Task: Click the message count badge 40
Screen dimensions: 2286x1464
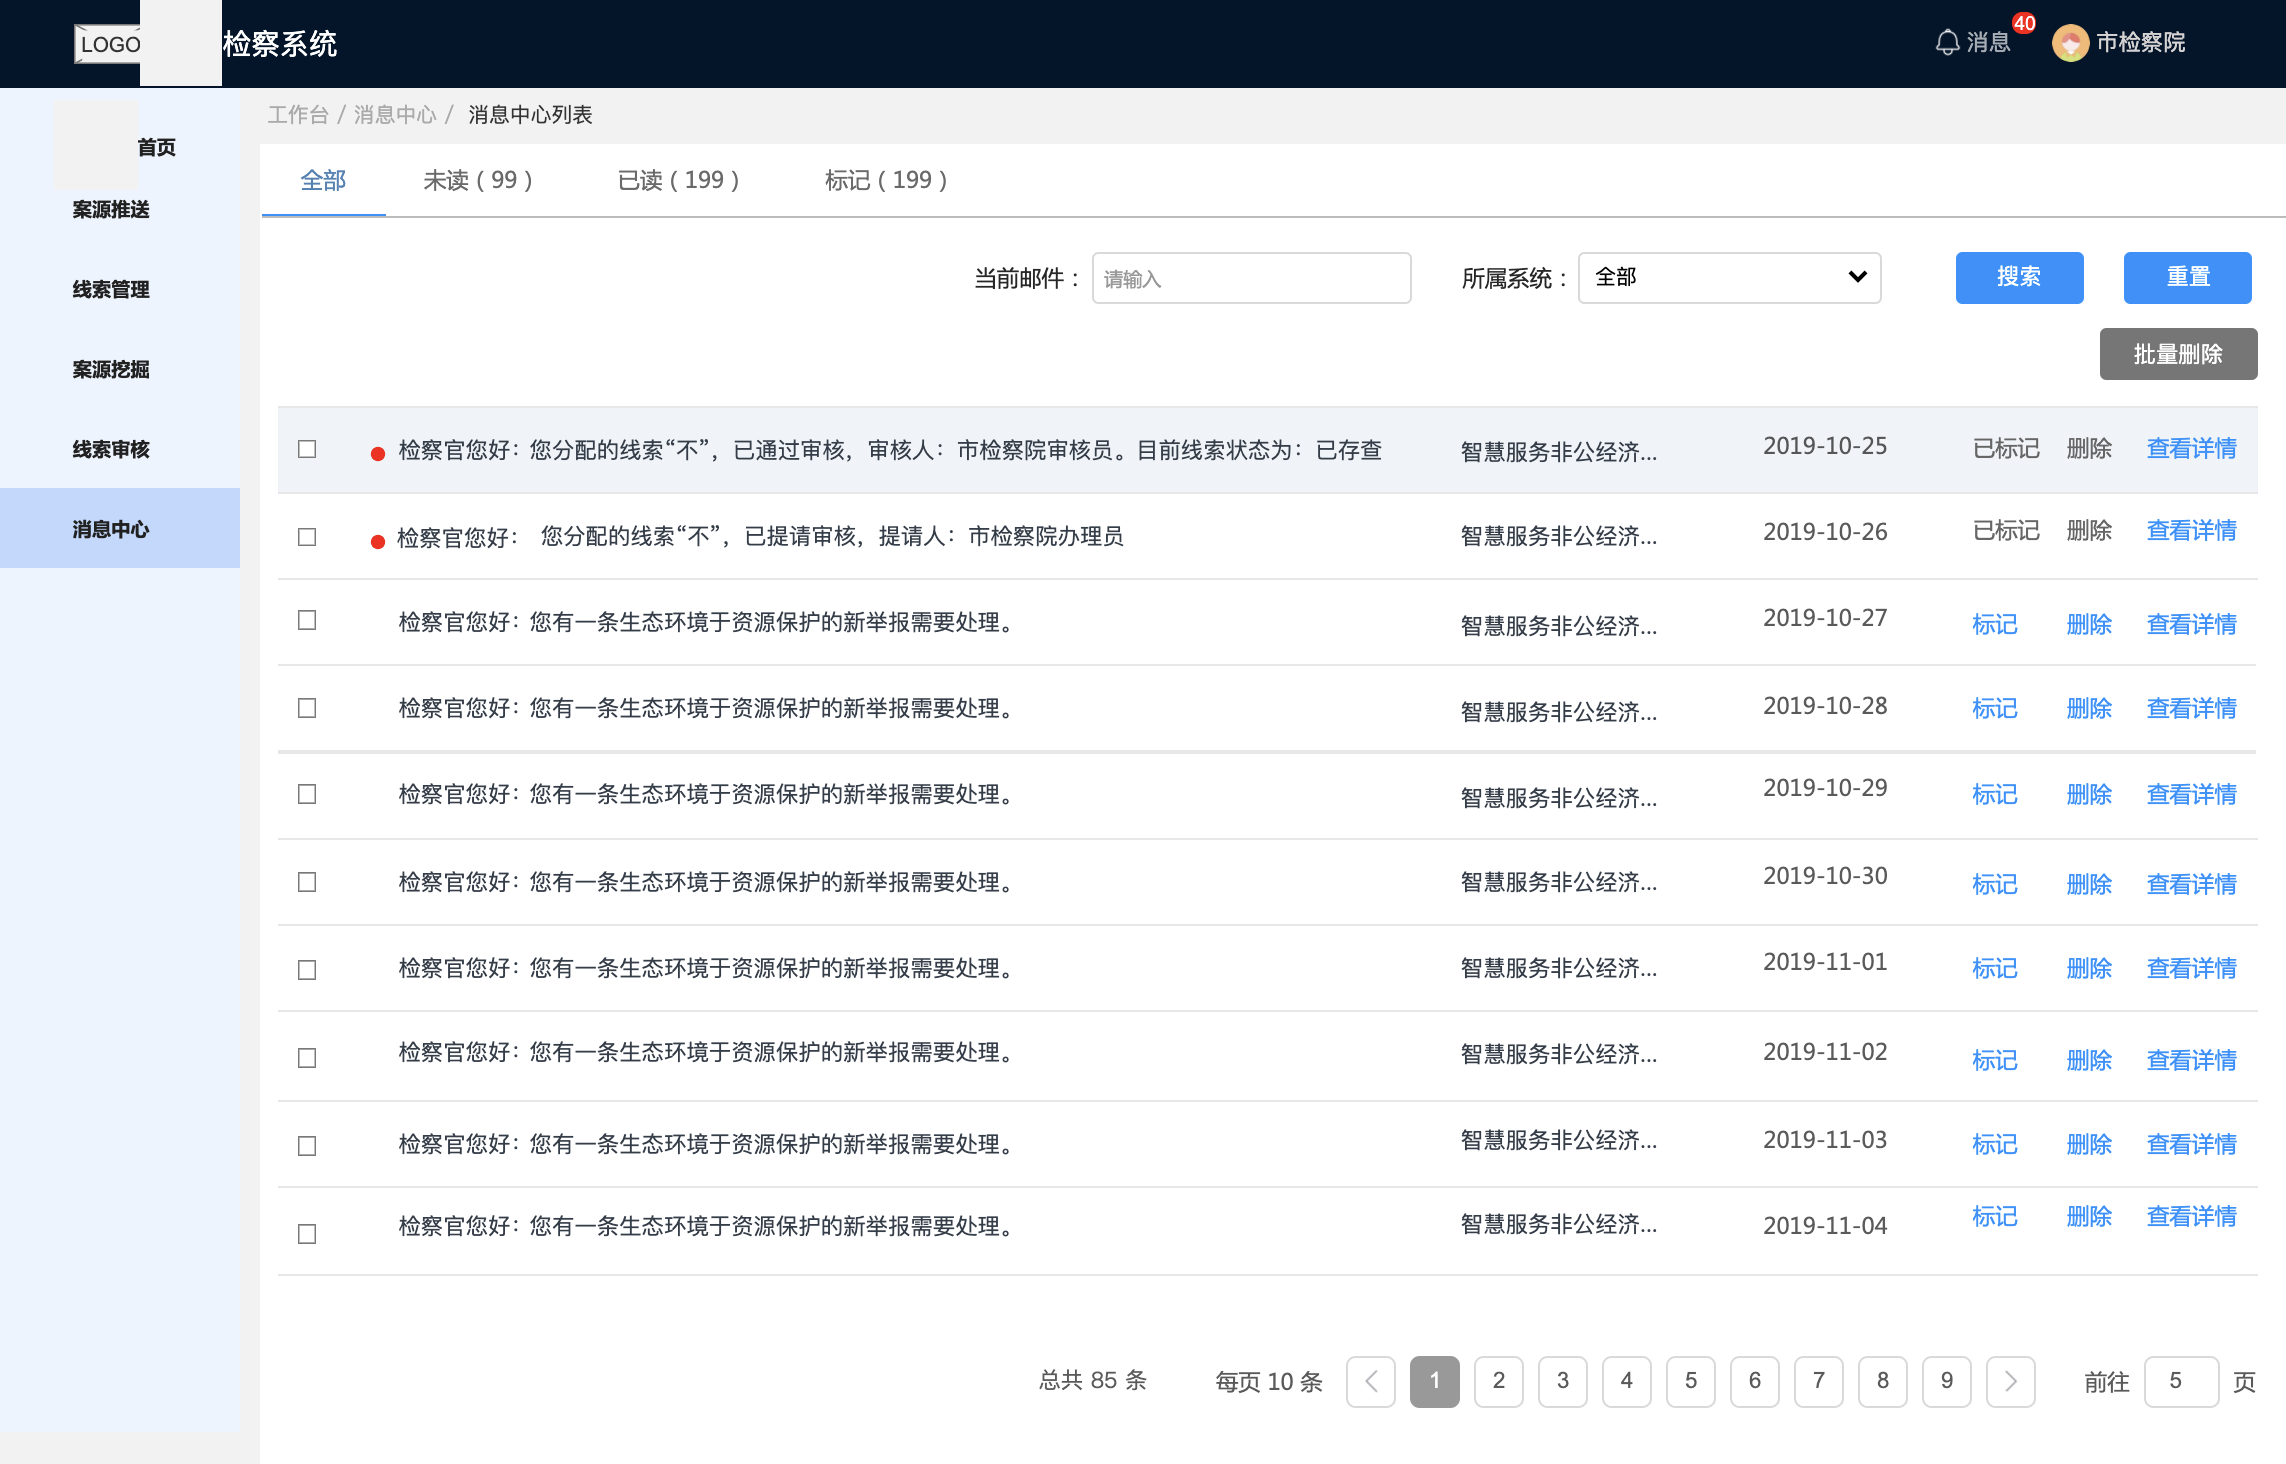Action: pos(2024,23)
